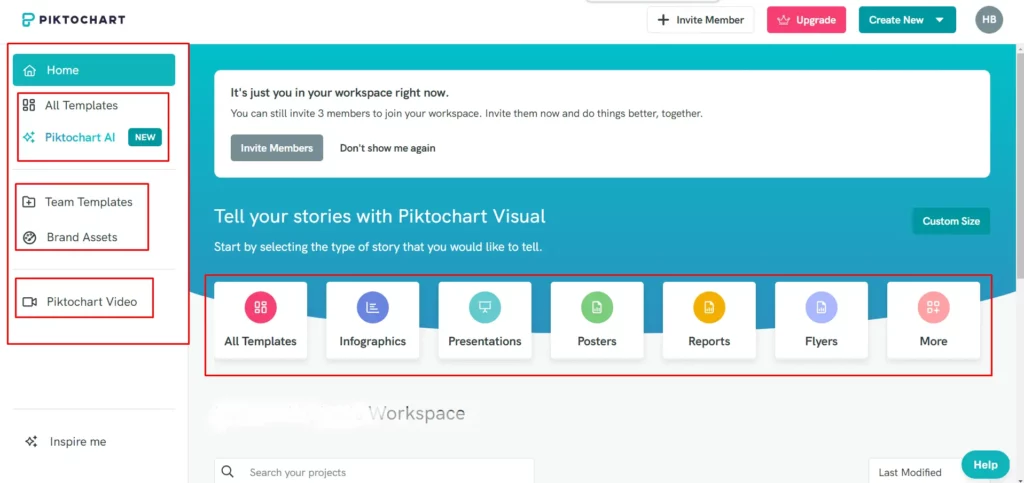
Task: Open the HB profile avatar
Action: coord(989,20)
